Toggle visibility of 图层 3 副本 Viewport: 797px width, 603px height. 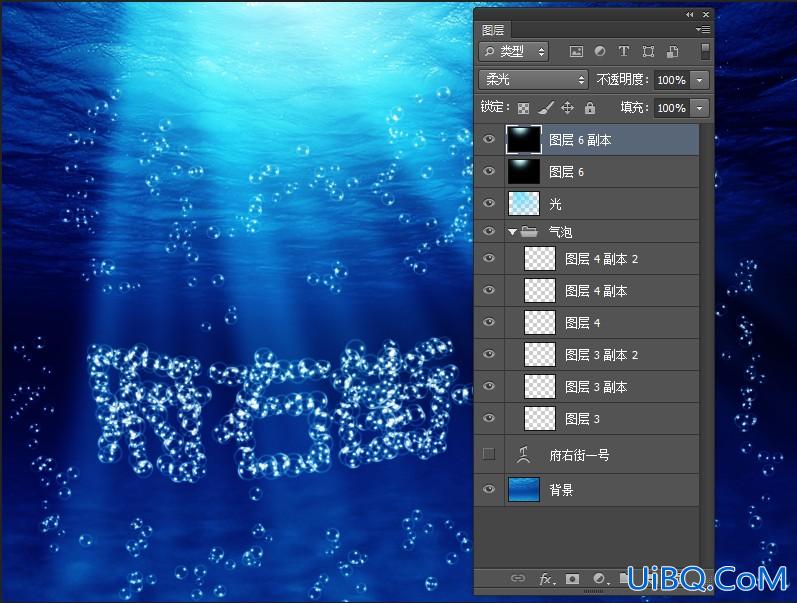(x=489, y=386)
